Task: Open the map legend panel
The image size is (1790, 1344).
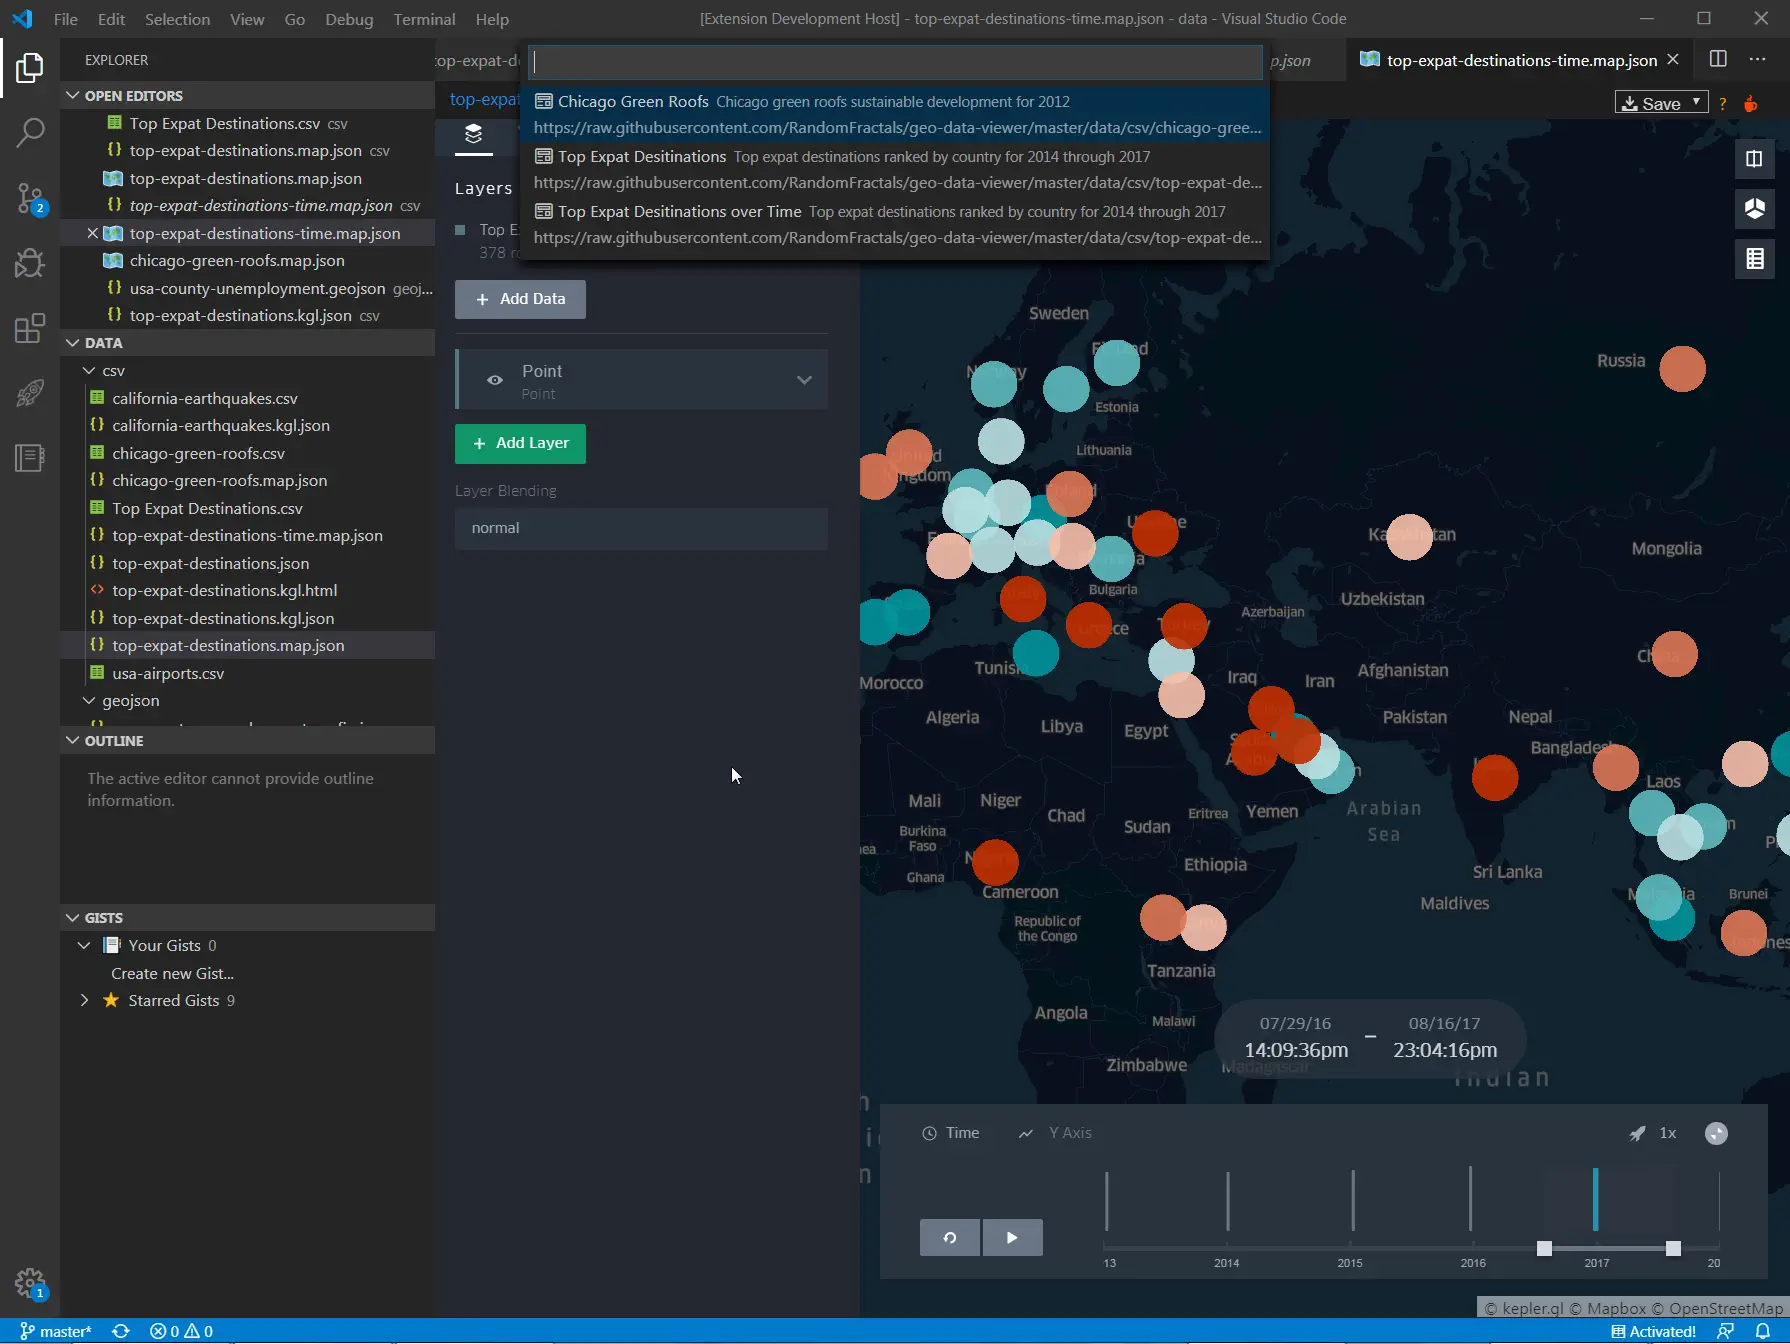Action: click(x=1755, y=259)
